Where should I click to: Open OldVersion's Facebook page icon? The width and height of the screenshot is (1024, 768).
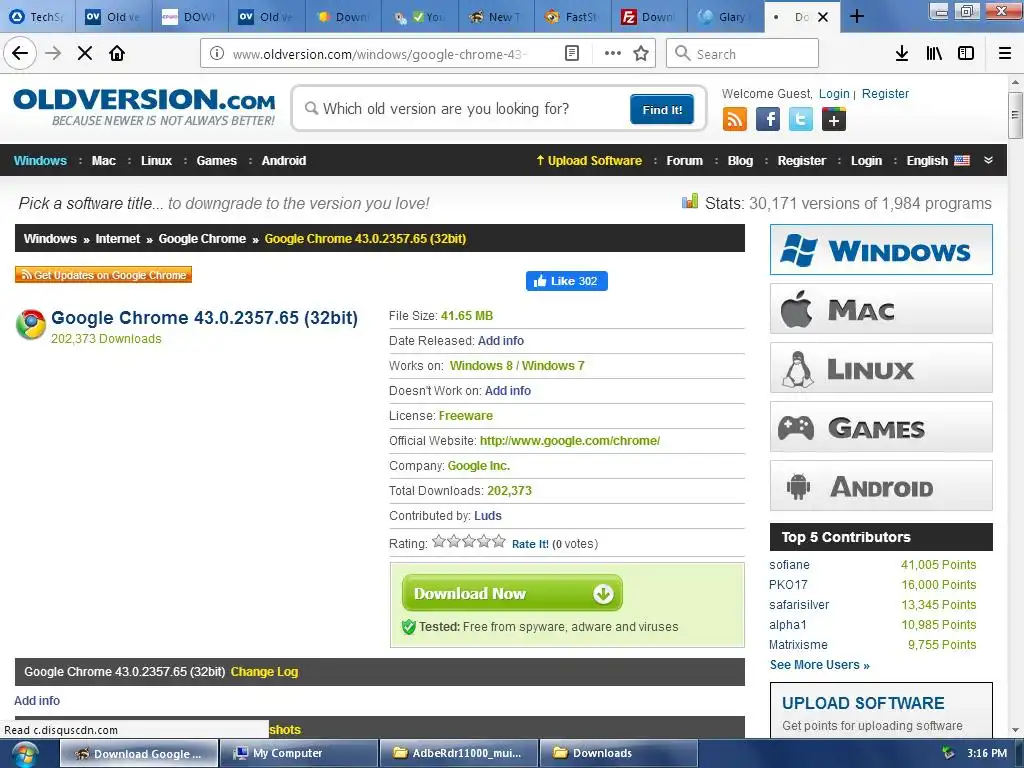[x=768, y=120]
